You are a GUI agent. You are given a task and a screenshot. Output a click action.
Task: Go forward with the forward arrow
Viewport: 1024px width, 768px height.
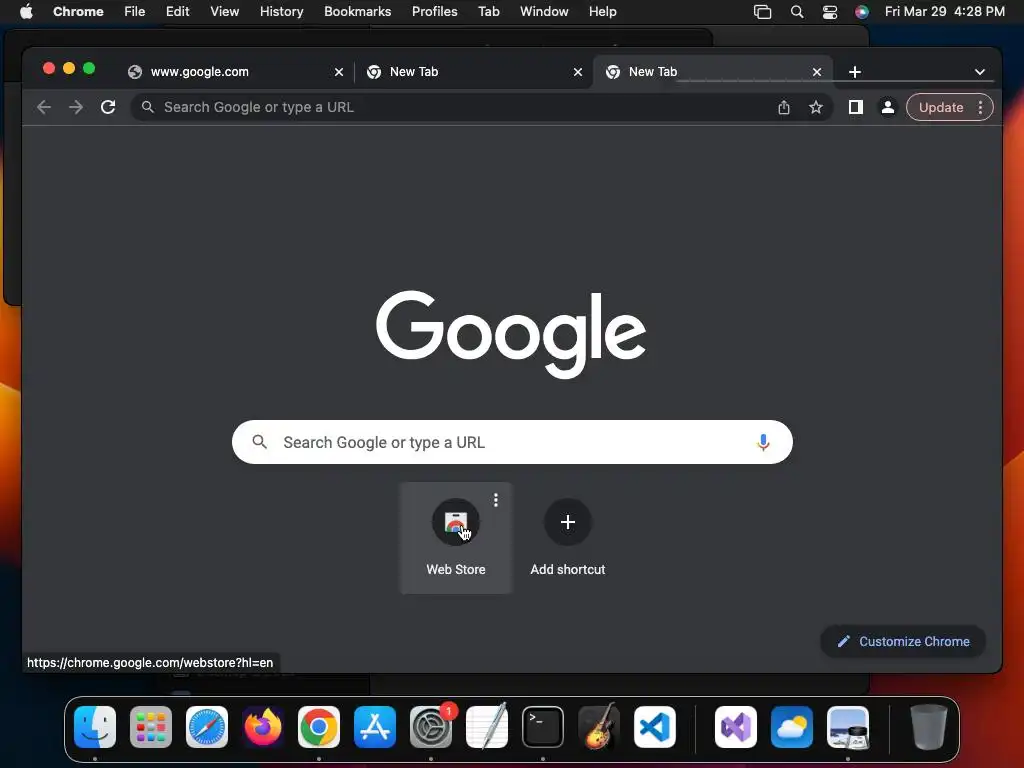click(x=76, y=107)
